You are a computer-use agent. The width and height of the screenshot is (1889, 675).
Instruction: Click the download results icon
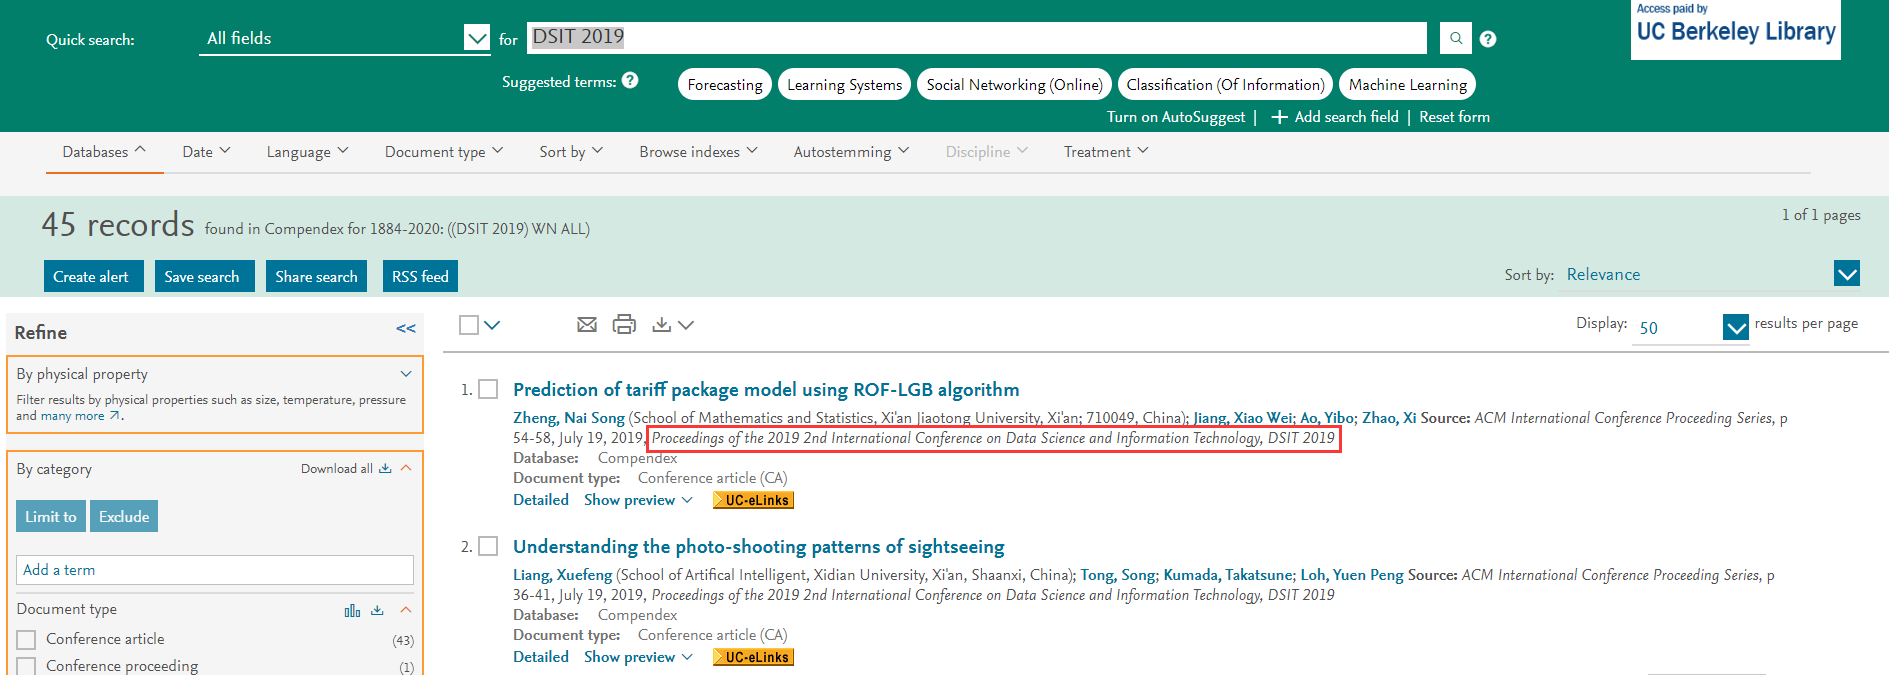click(x=662, y=324)
